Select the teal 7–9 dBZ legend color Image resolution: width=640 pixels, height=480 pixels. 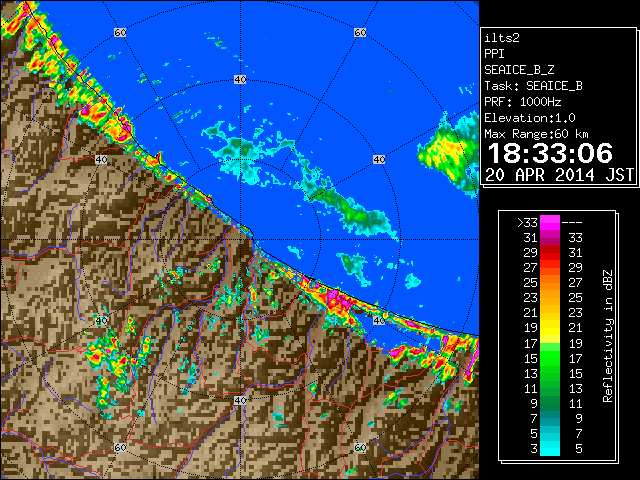(x=550, y=419)
